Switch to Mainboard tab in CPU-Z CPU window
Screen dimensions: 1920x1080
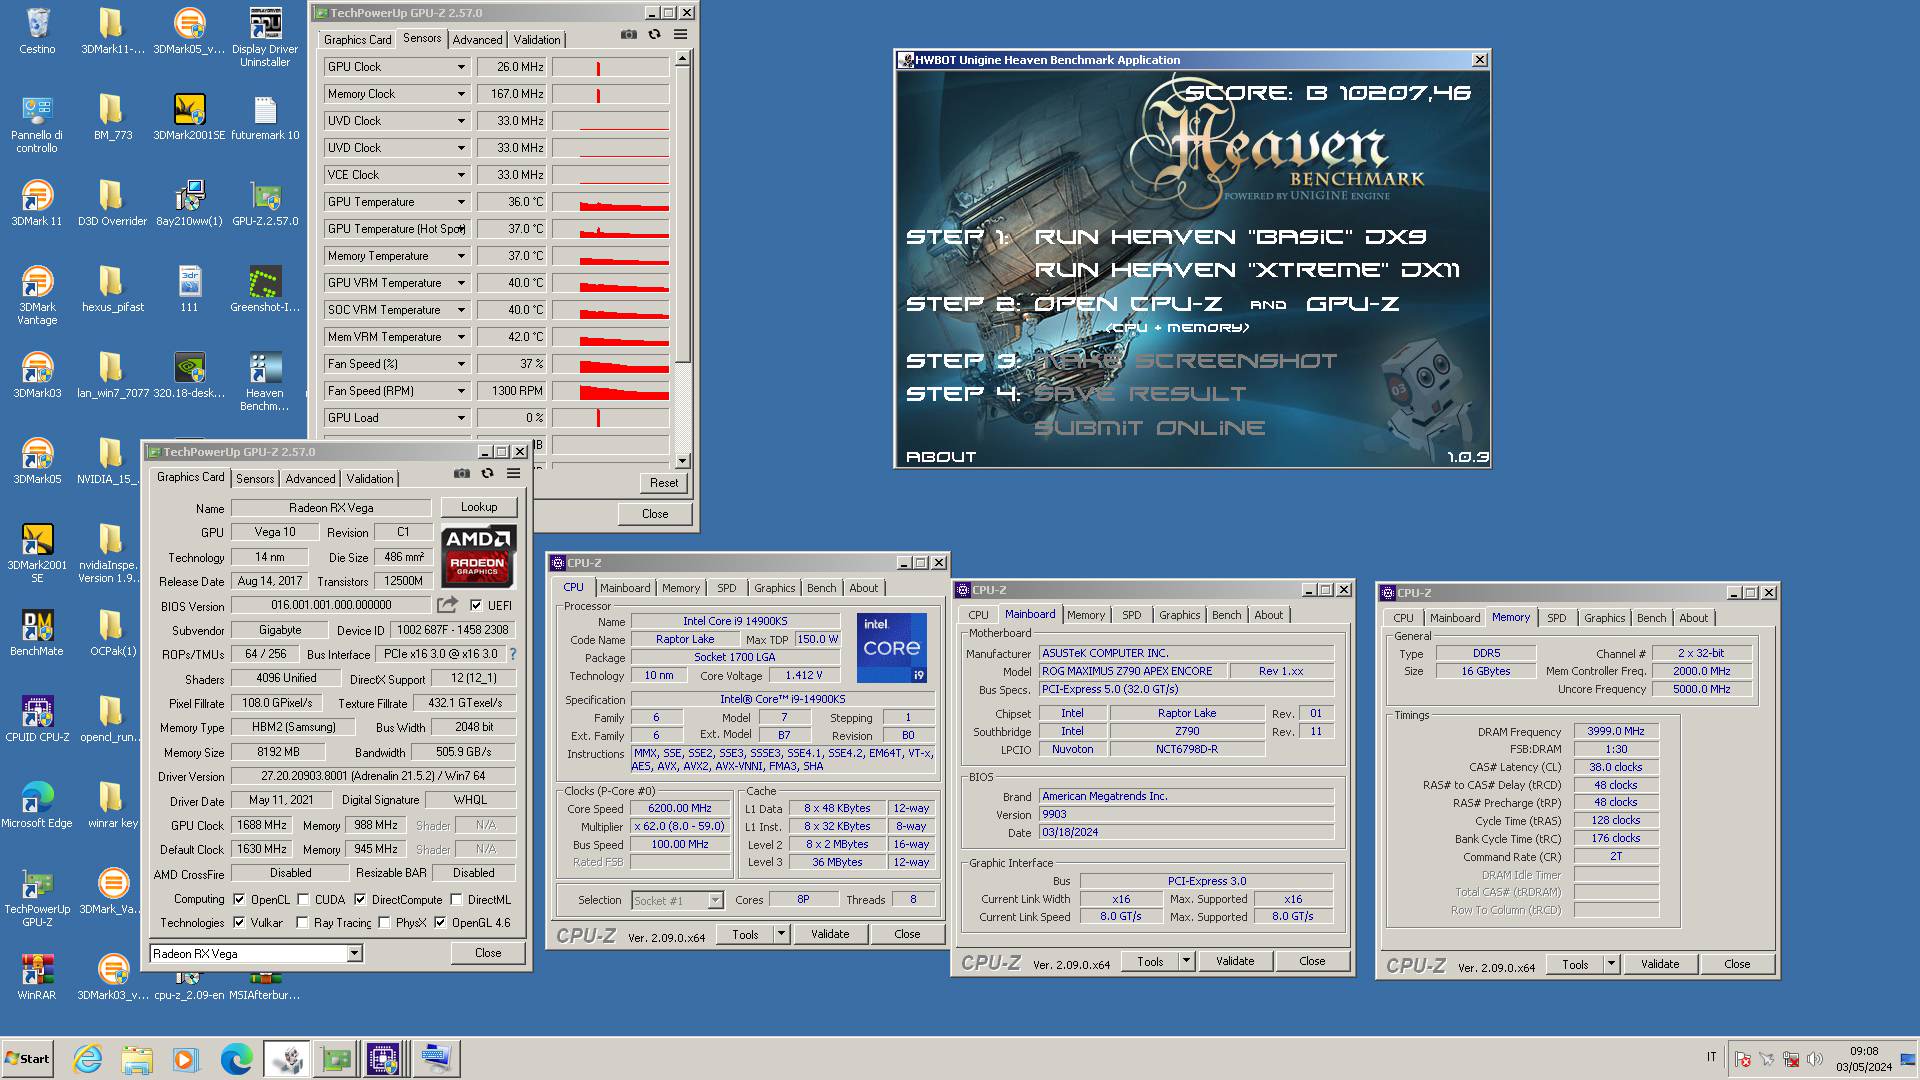tap(625, 588)
